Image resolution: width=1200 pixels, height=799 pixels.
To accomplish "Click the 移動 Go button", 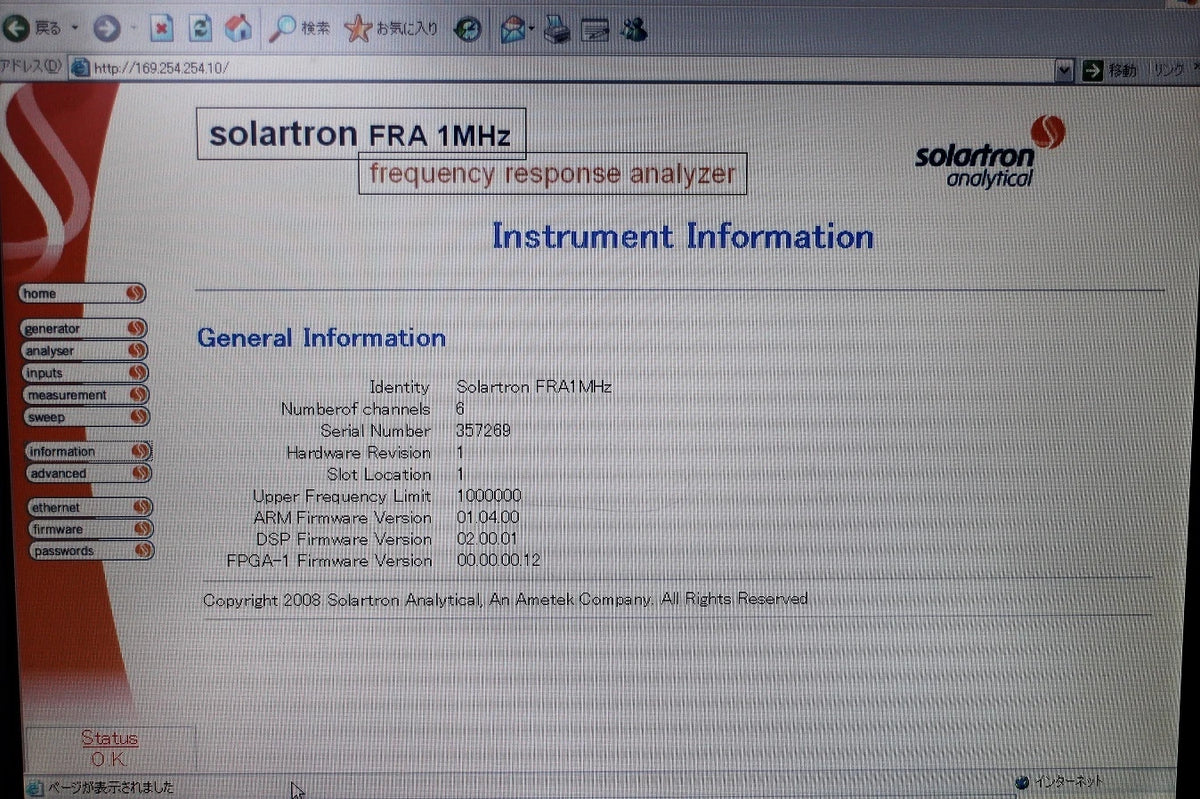I will tap(1109, 70).
